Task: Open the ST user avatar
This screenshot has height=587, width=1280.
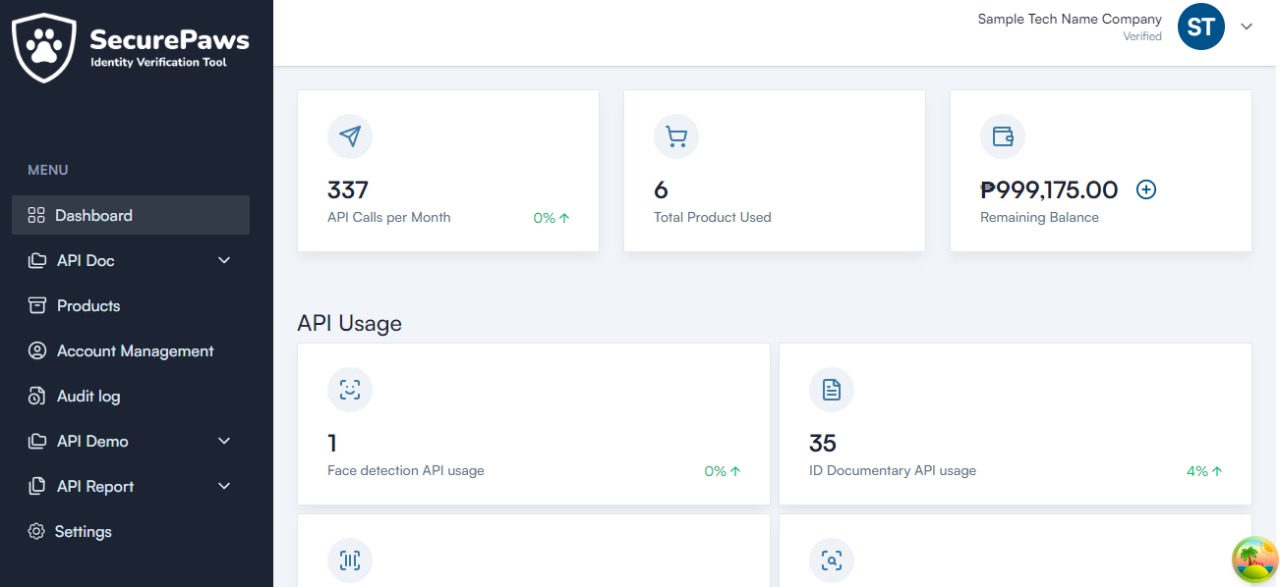Action: coord(1201,27)
